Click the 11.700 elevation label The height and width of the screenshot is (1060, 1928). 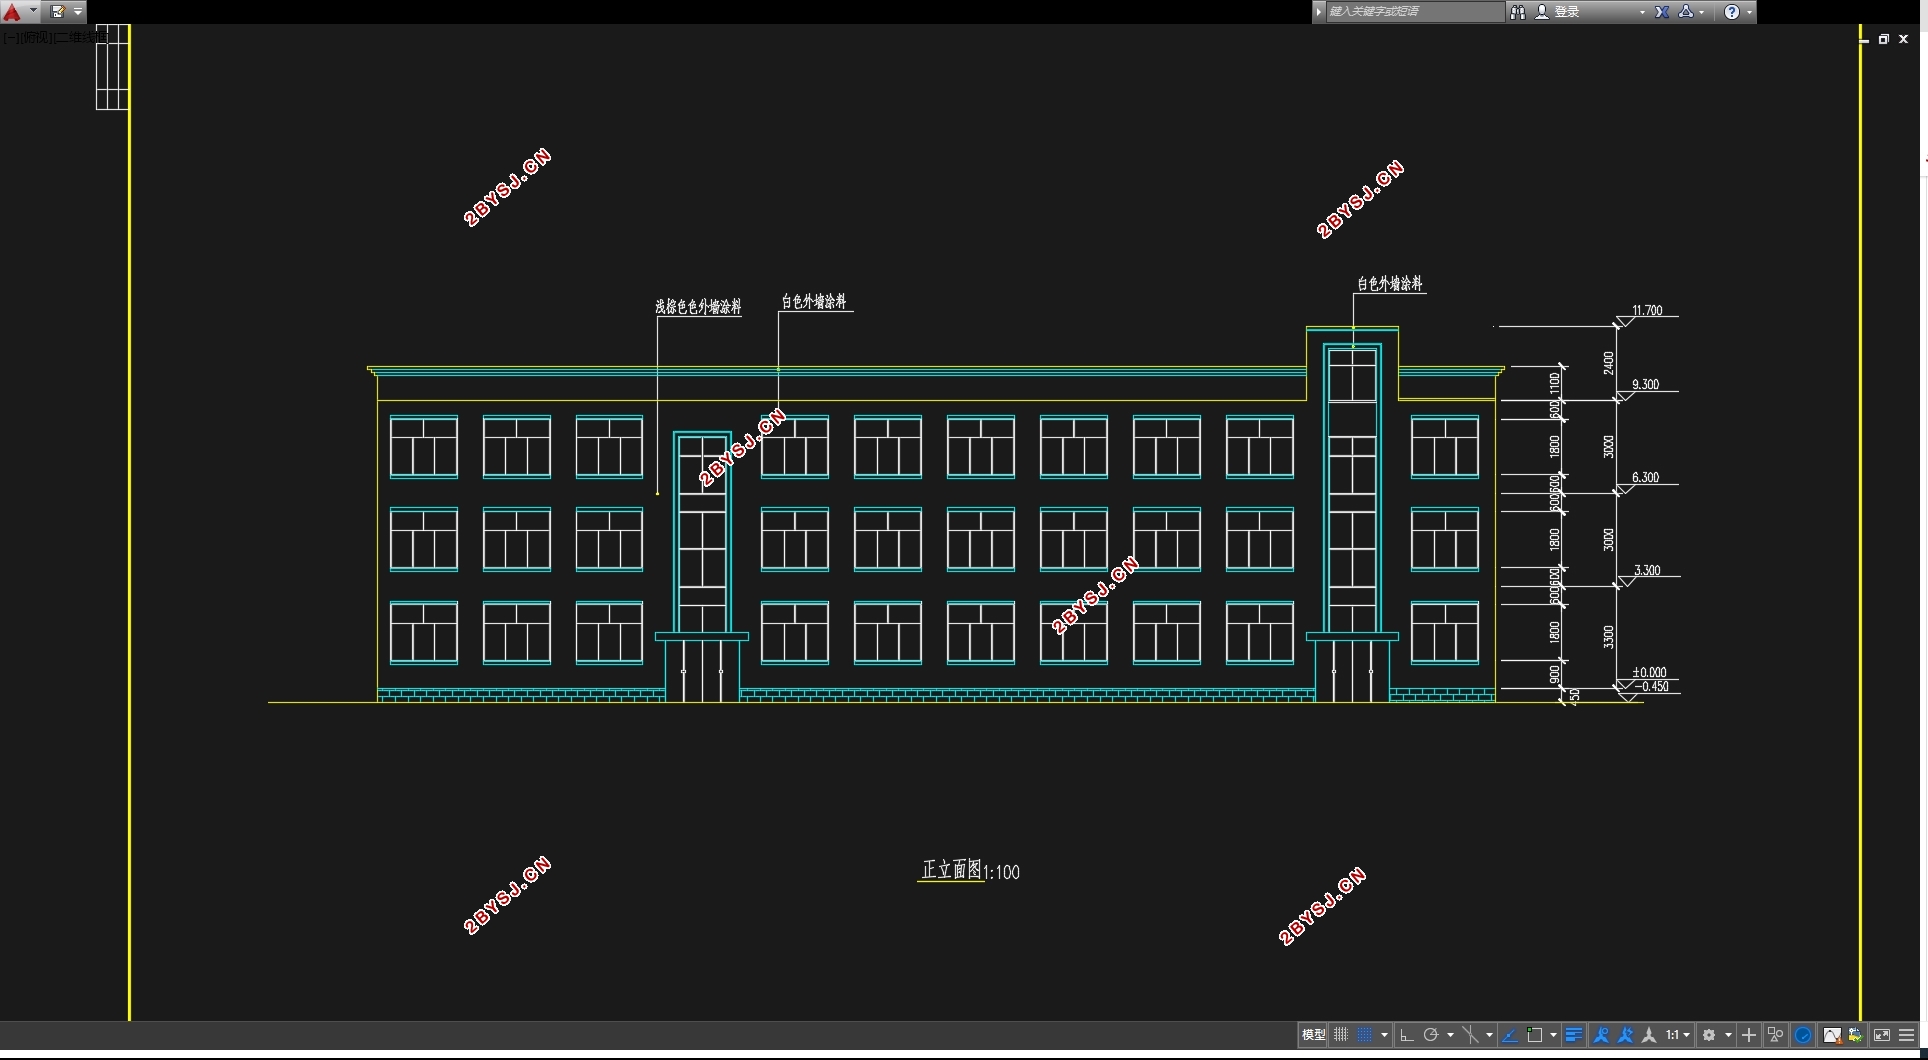click(x=1647, y=310)
